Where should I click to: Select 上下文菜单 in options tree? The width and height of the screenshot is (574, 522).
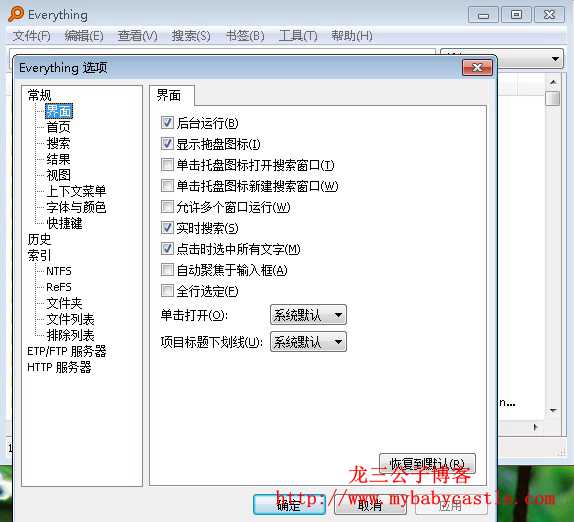pos(76,191)
